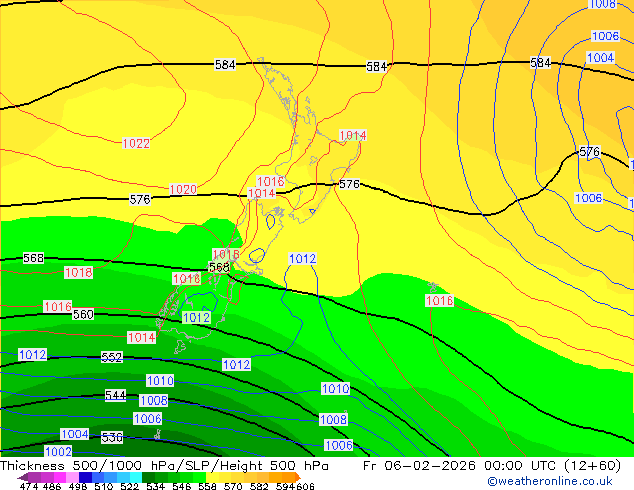Viewport: 634px width, 490px height.
Task: Pick the cyan legend swatch
Action: [x=135, y=477]
